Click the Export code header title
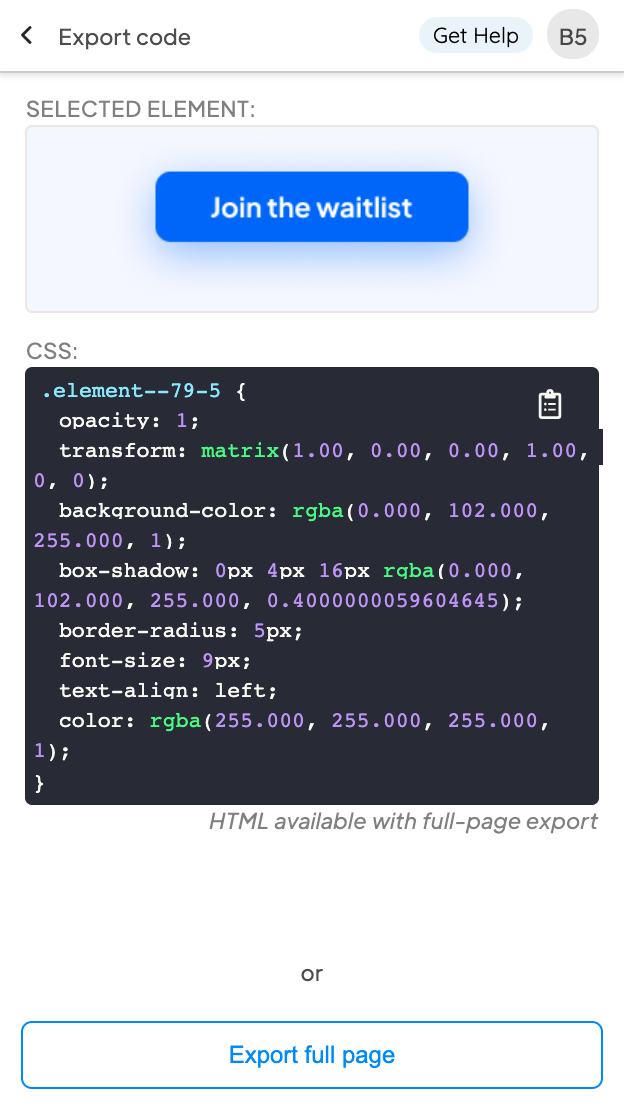The image size is (624, 1111). tap(124, 38)
